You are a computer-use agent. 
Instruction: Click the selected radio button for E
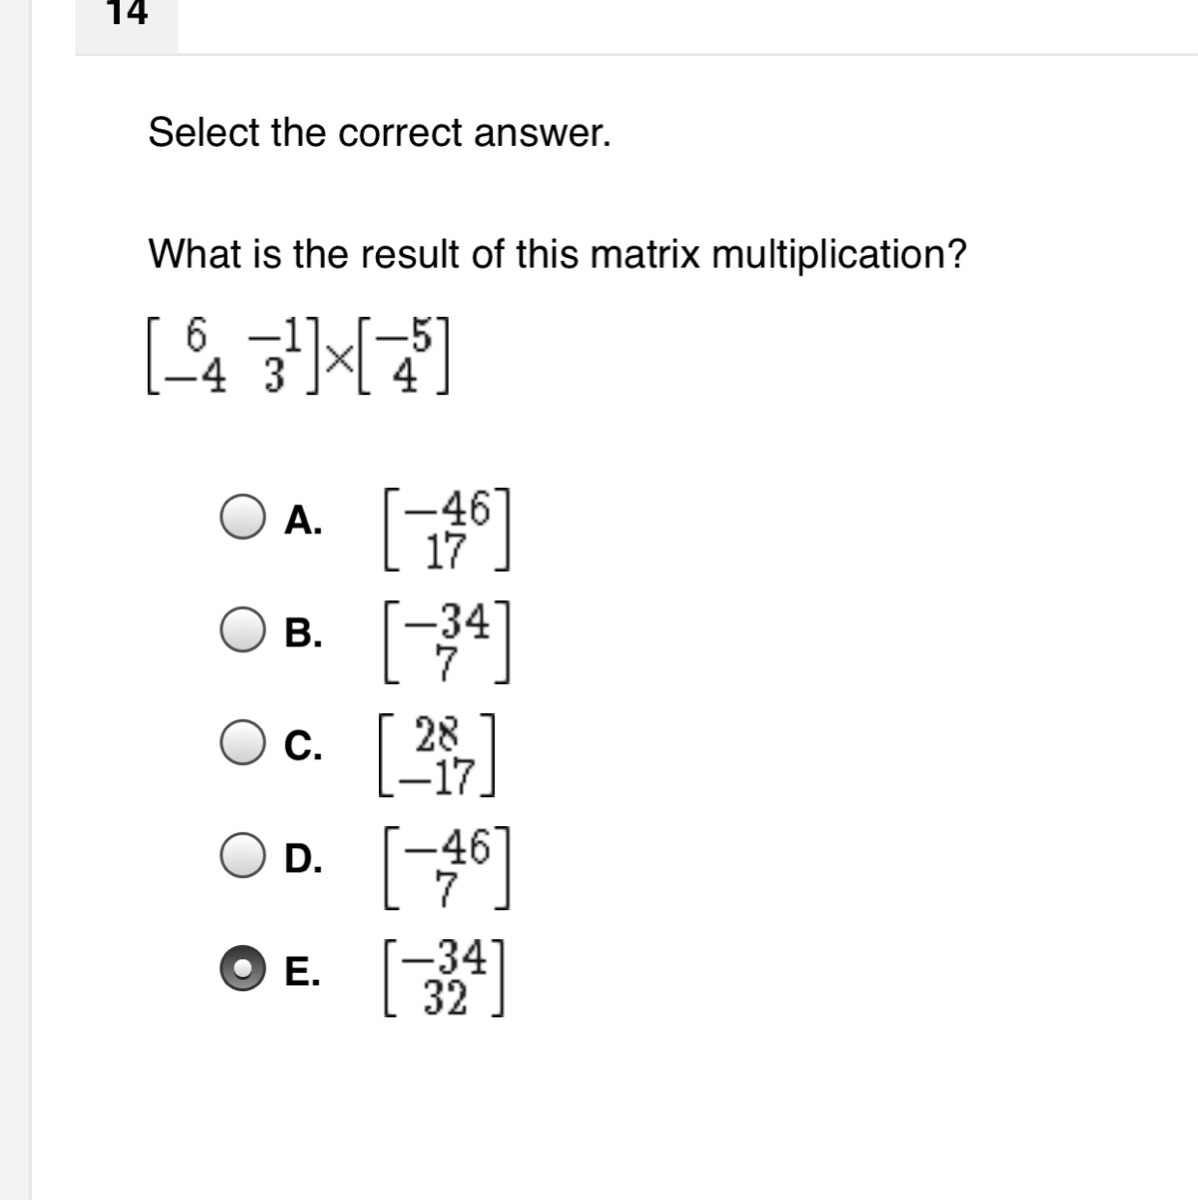[243, 968]
